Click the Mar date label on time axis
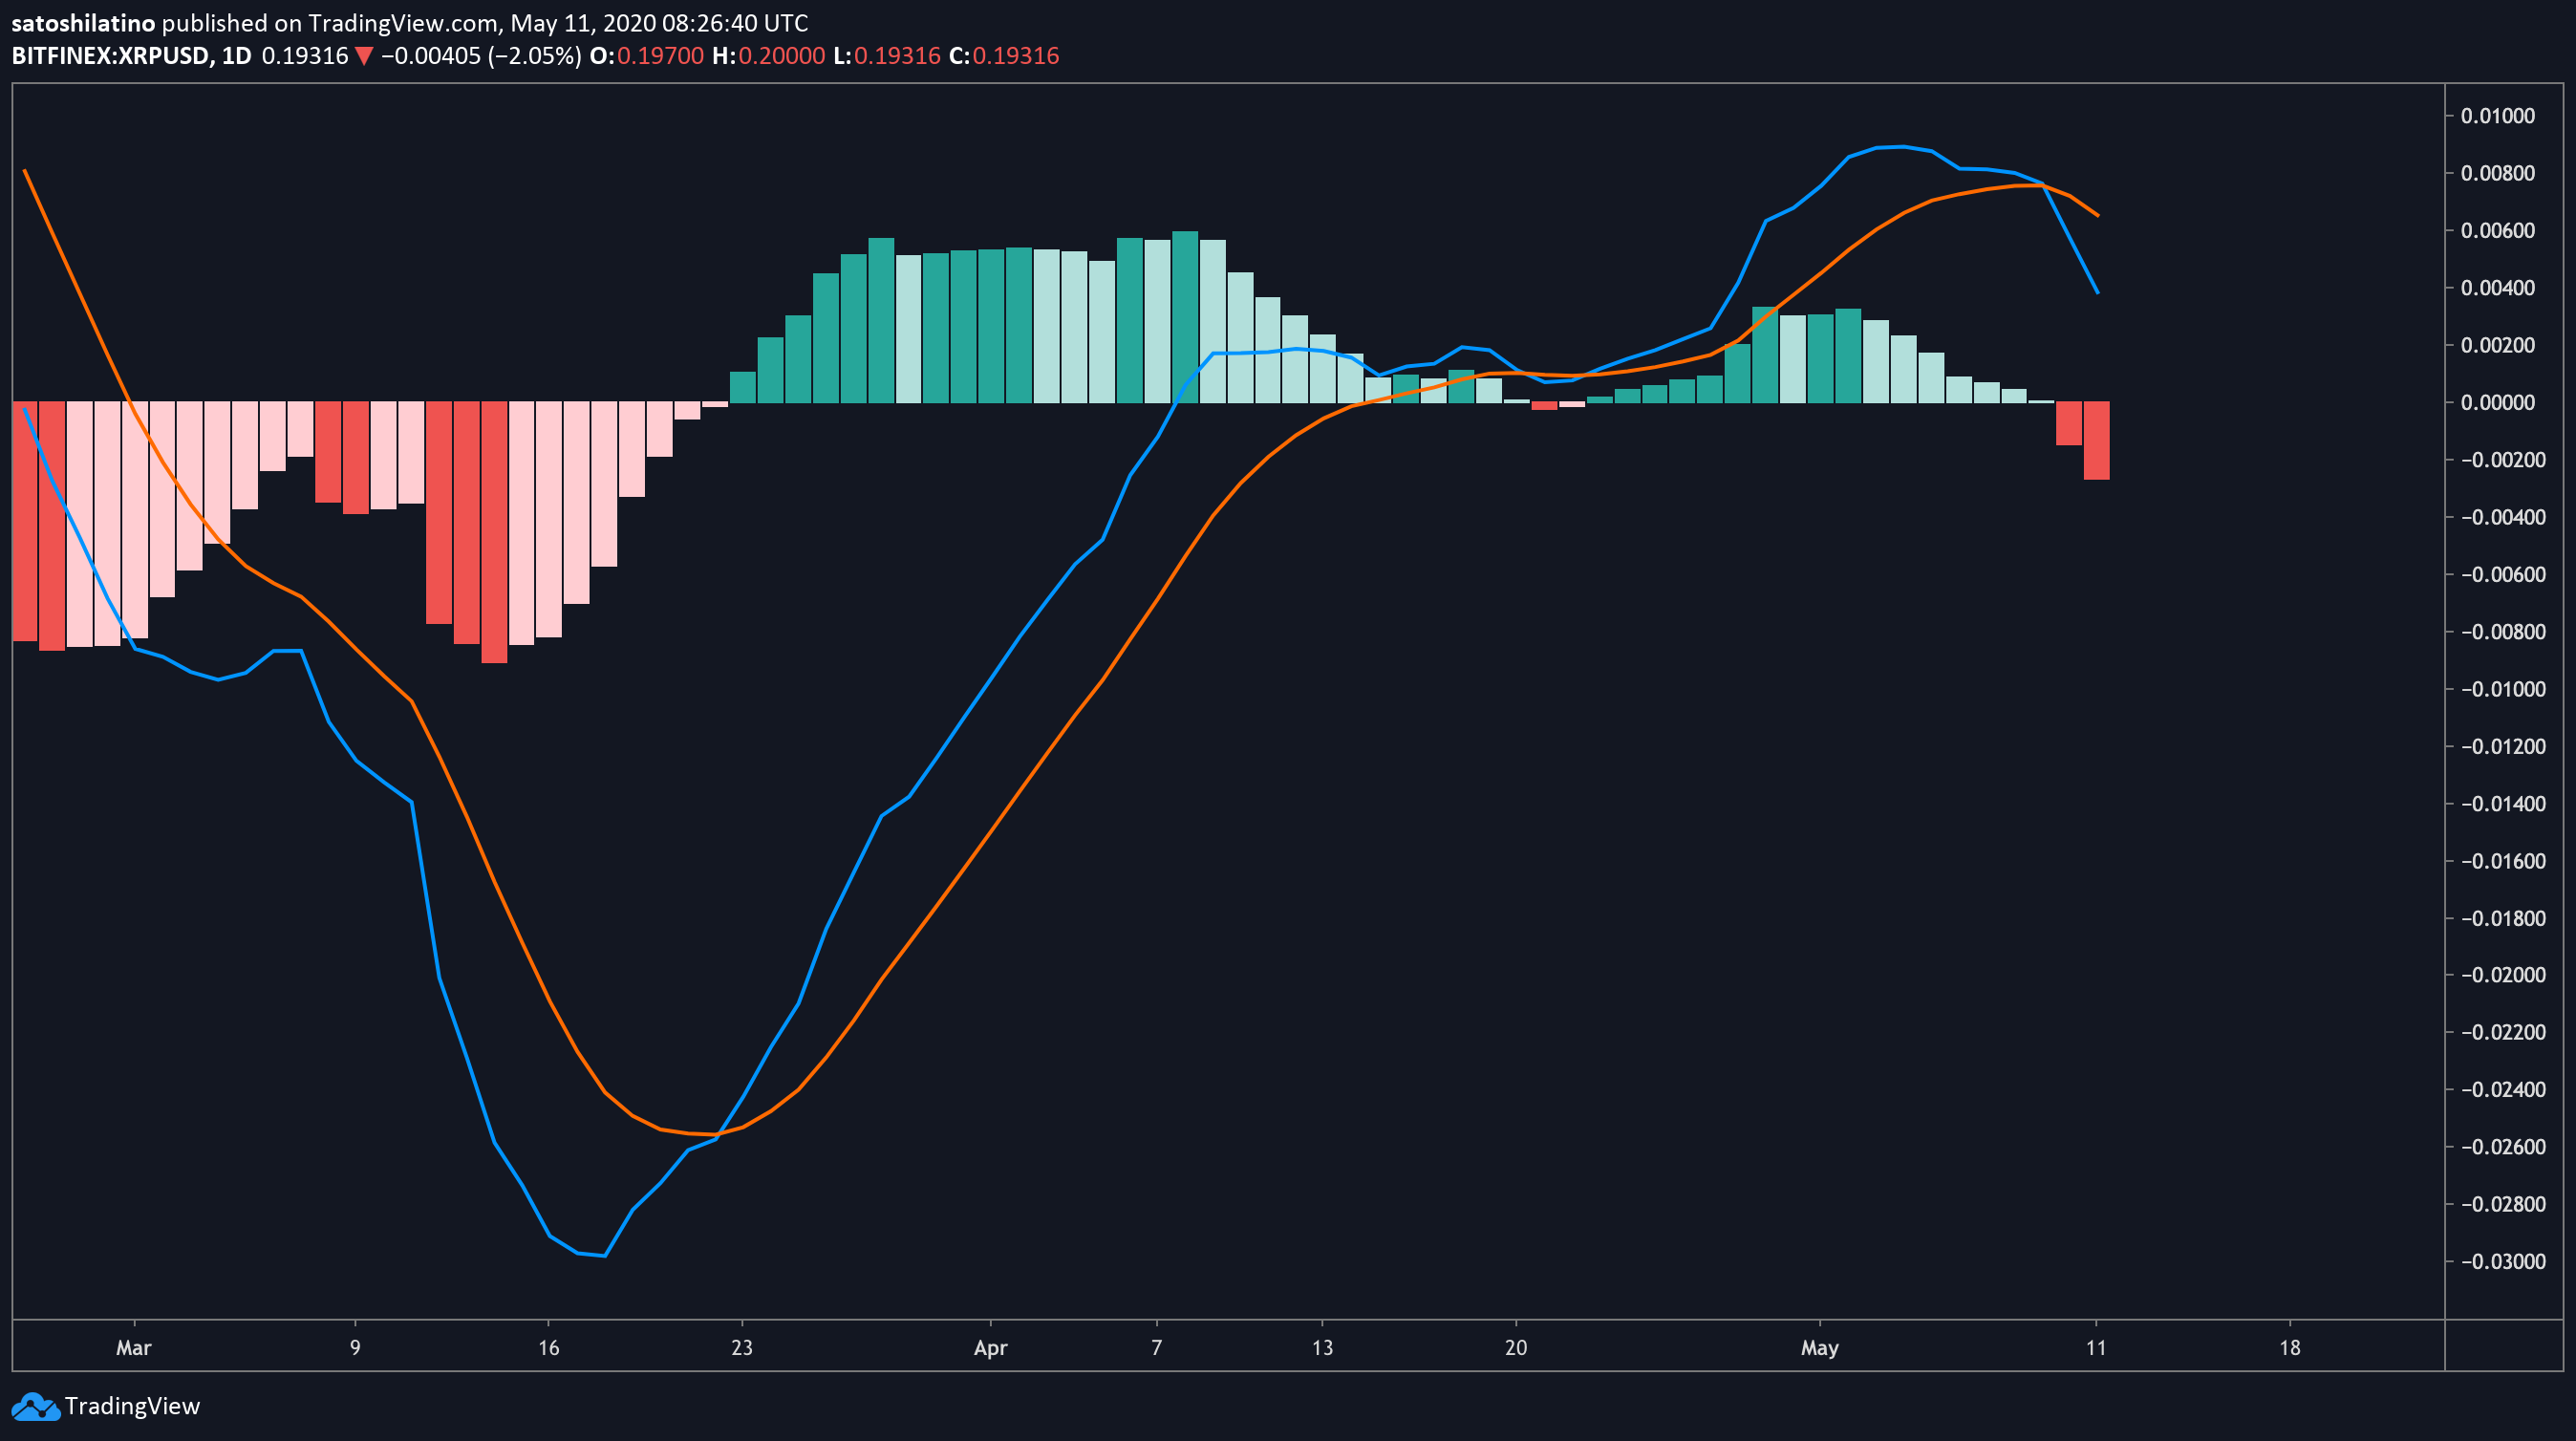Image resolution: width=2576 pixels, height=1441 pixels. pyautogui.click(x=134, y=1348)
